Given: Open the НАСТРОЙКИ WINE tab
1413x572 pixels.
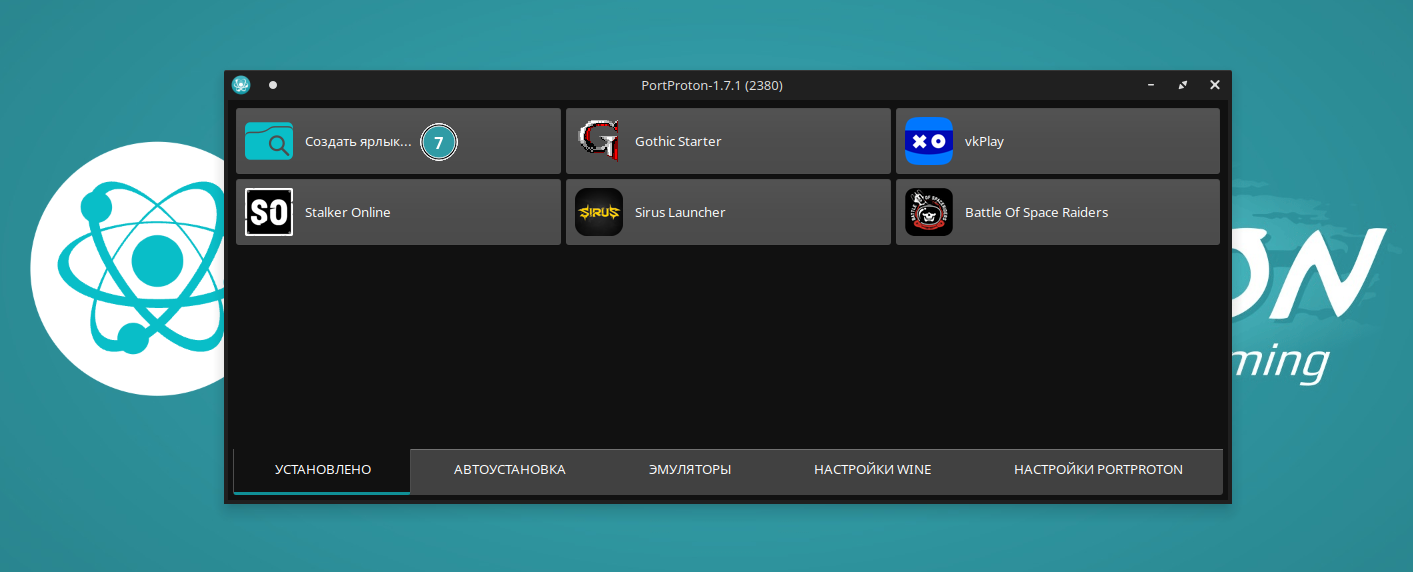Looking at the screenshot, I should coord(873,470).
